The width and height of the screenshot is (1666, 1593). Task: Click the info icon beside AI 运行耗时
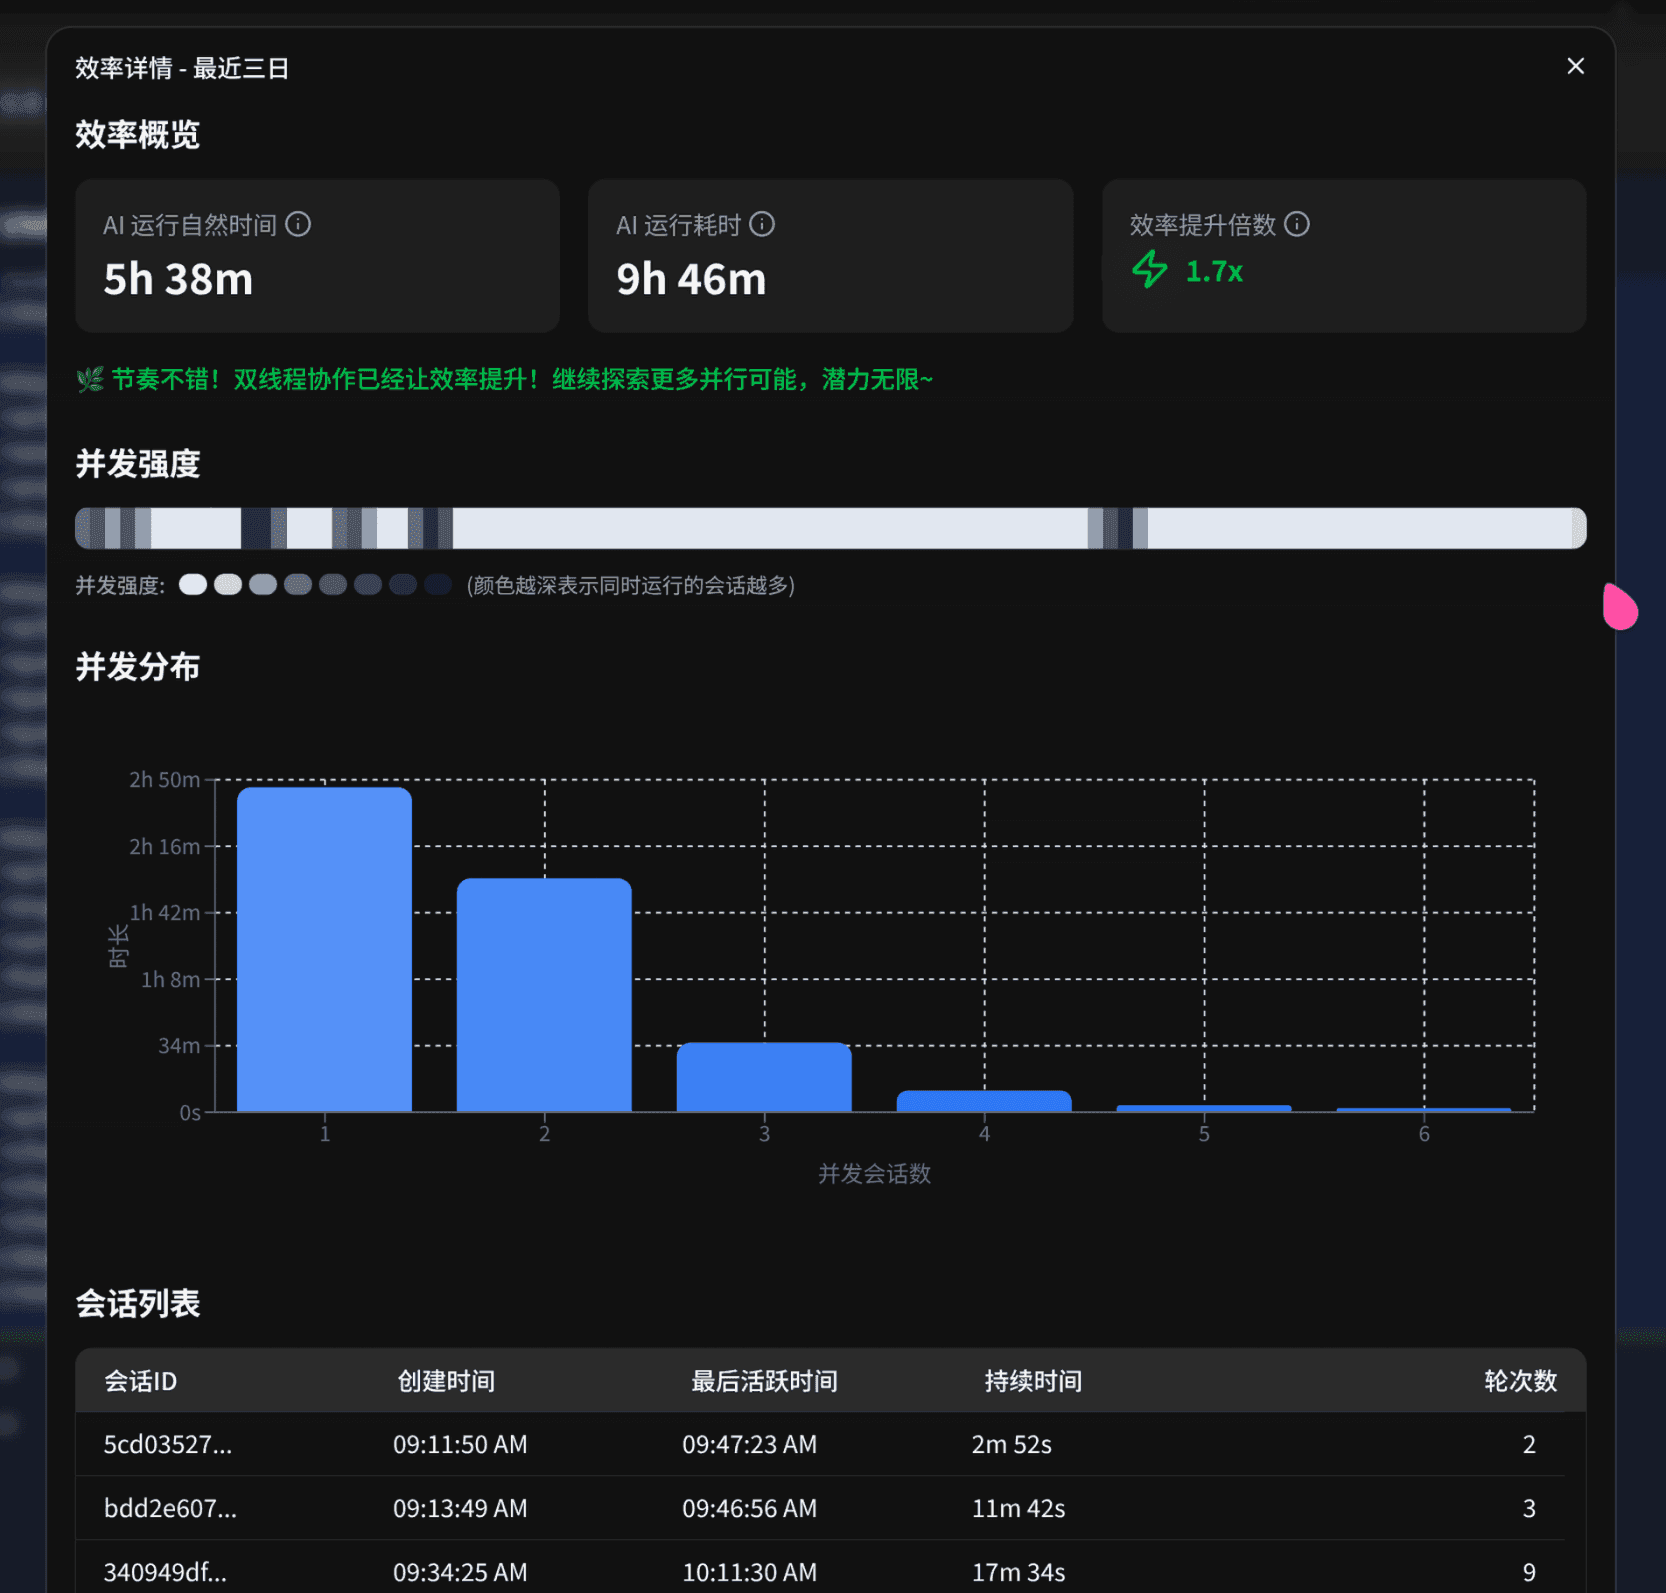(763, 225)
